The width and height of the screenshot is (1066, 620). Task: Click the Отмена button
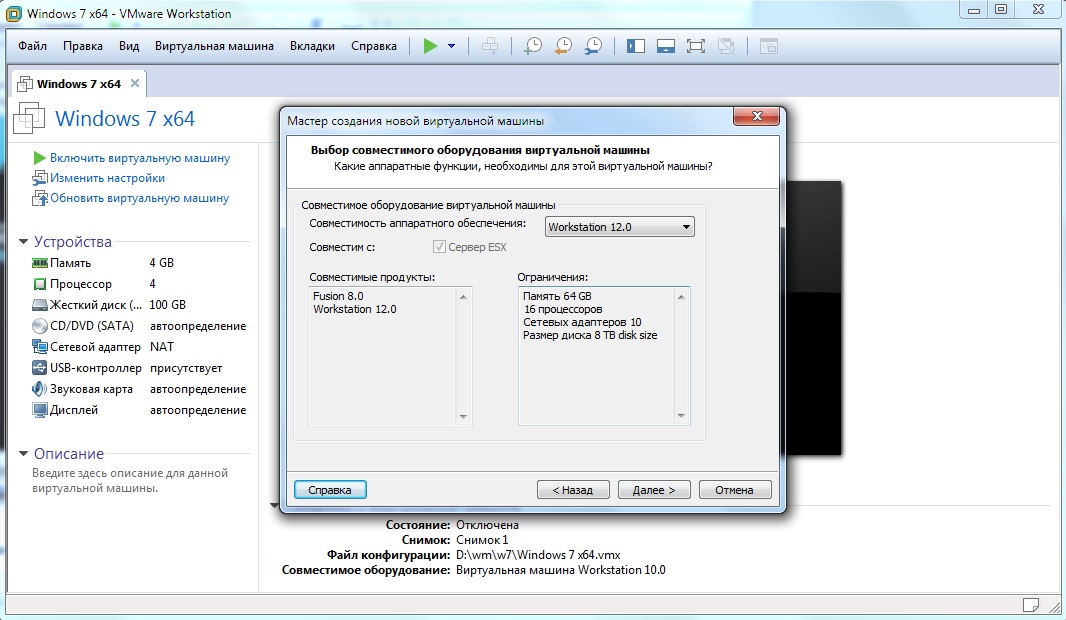[x=735, y=489]
